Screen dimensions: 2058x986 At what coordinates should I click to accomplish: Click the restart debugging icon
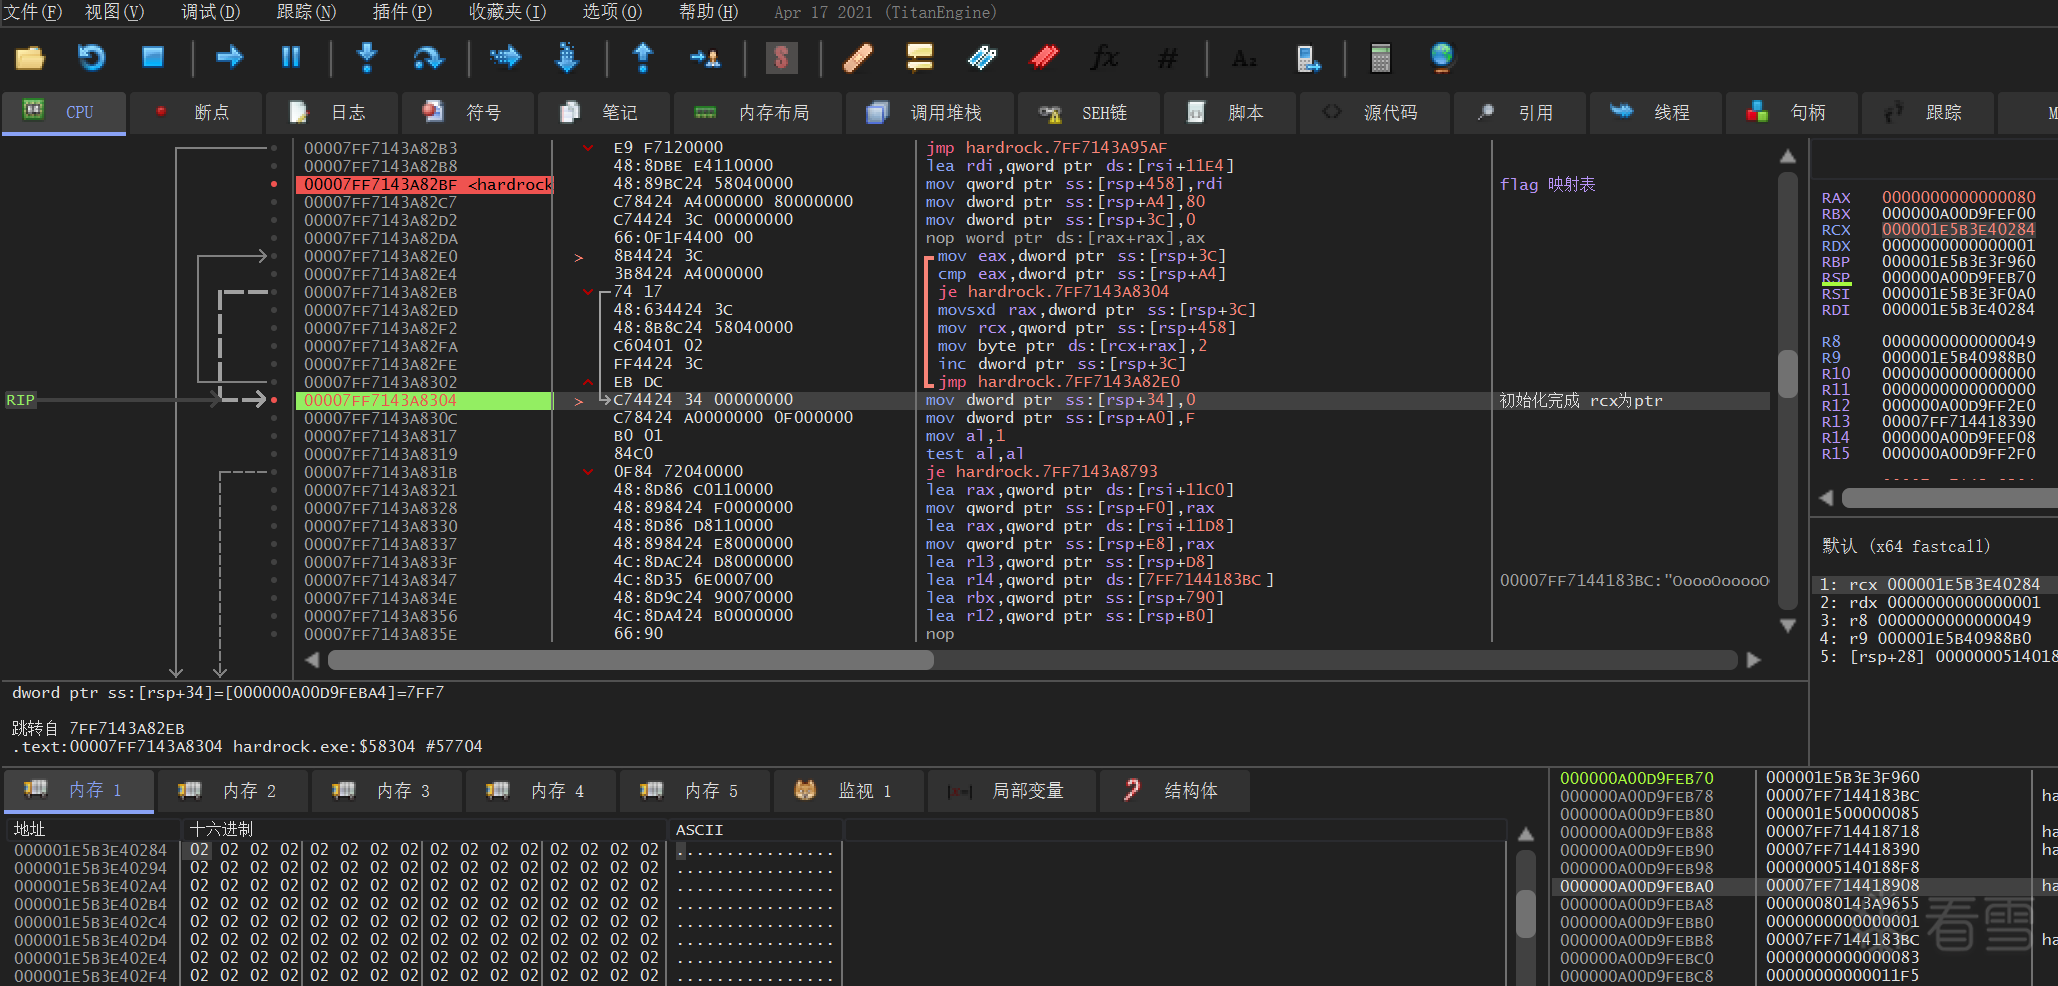(91, 58)
